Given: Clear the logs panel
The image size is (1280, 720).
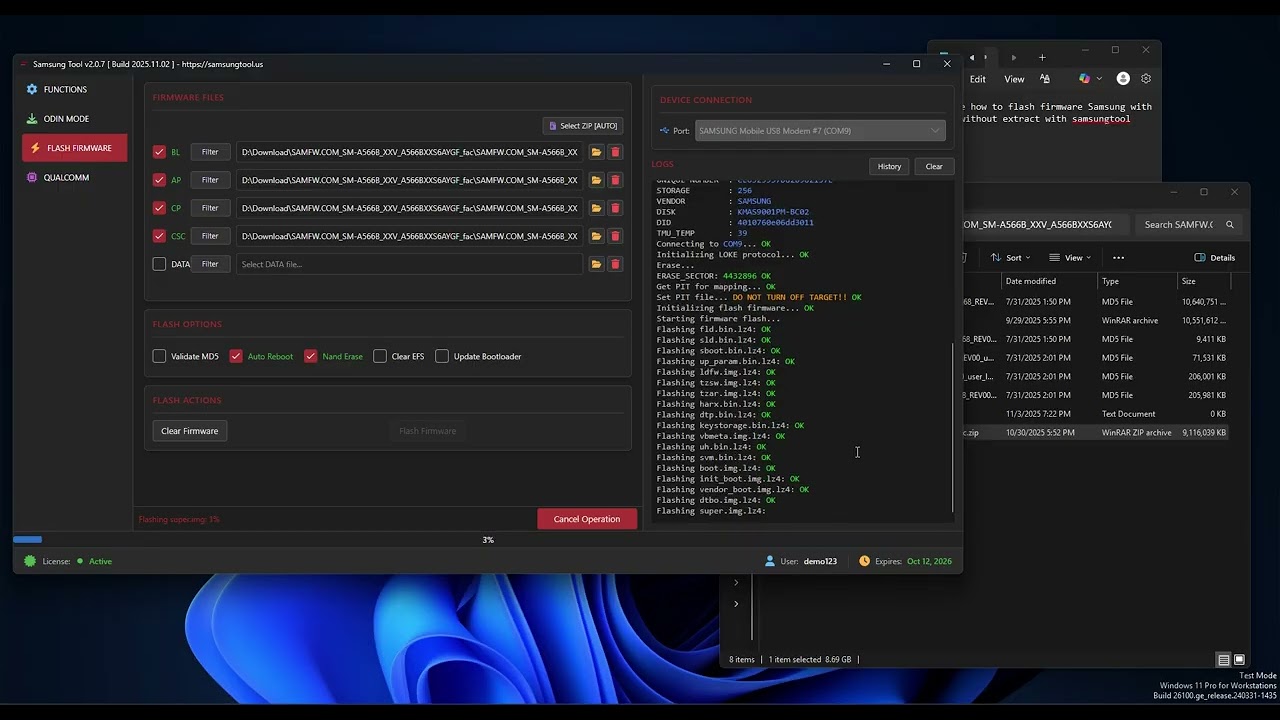Looking at the screenshot, I should click(934, 166).
